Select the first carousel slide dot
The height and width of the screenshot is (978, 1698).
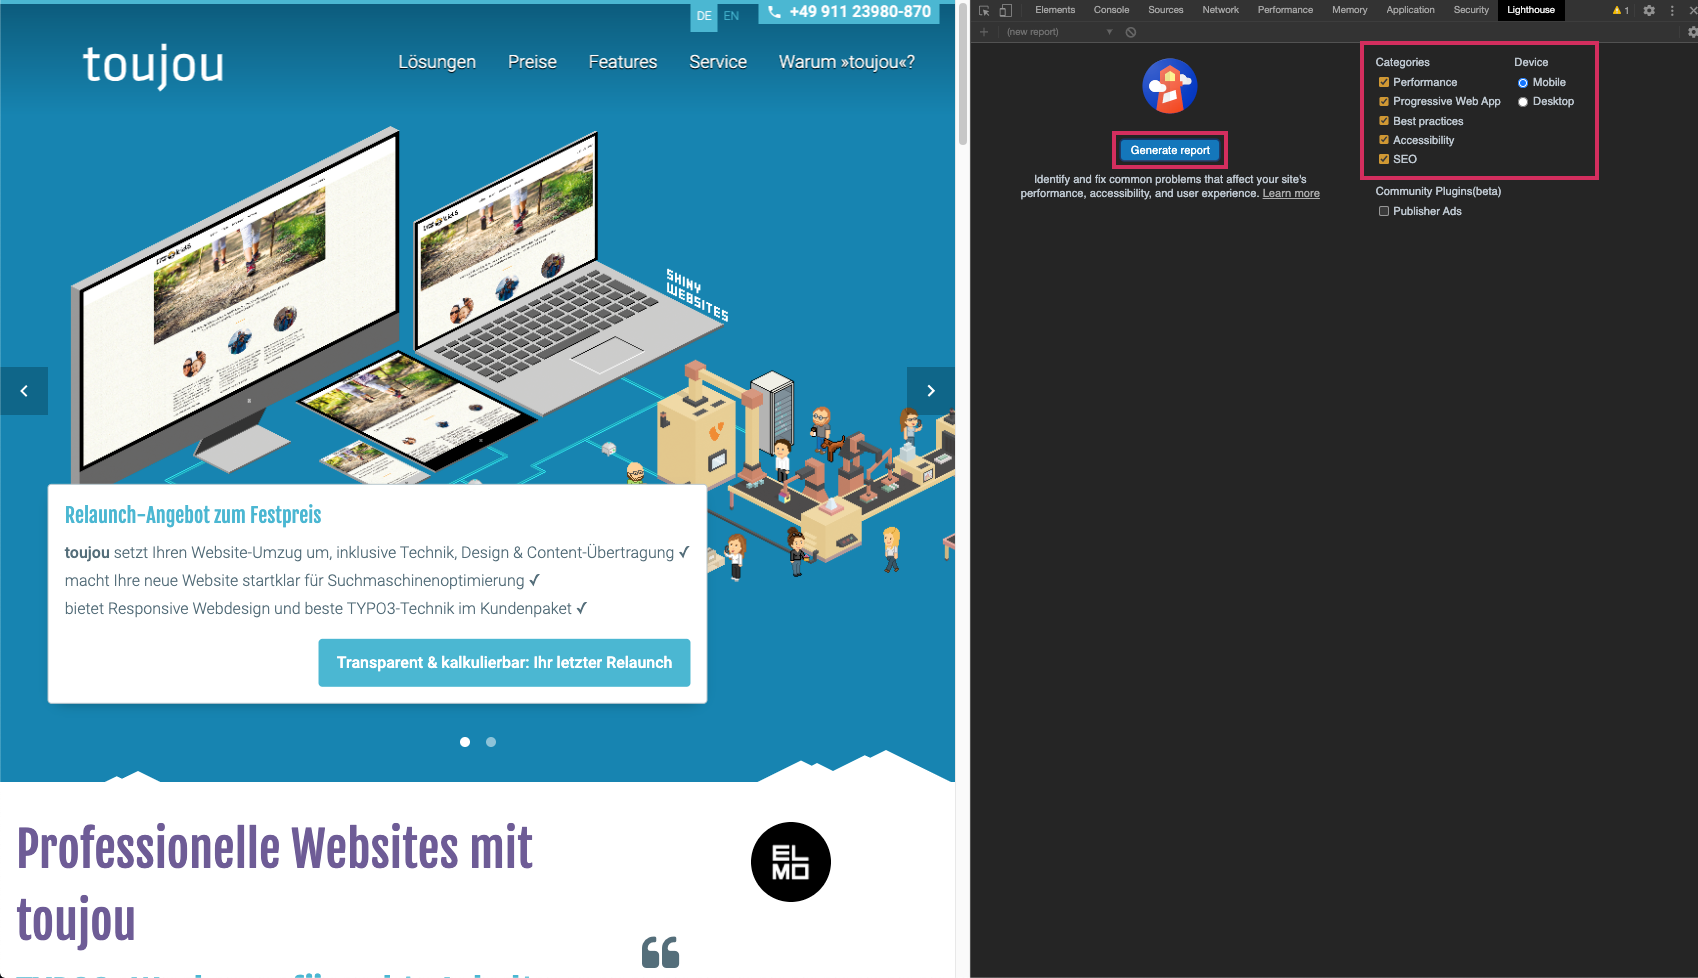(x=465, y=742)
